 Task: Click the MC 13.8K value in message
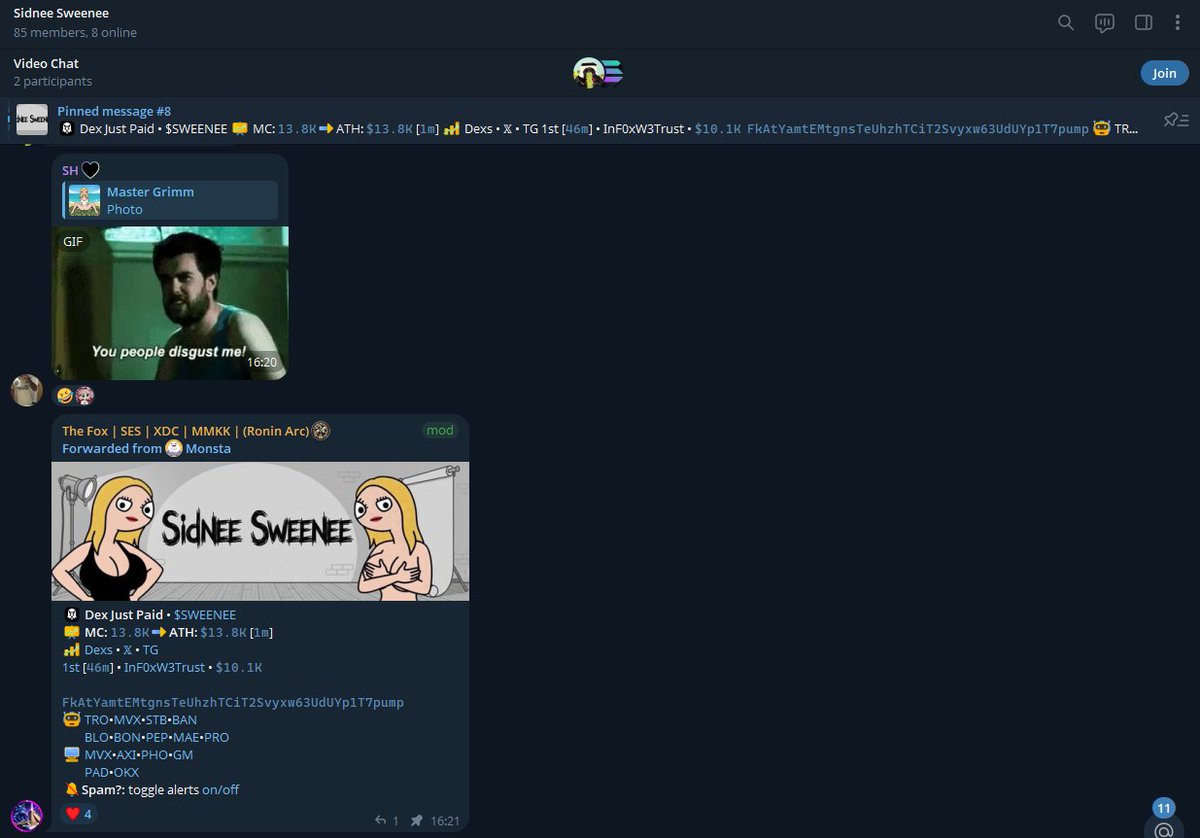pyautogui.click(x=129, y=633)
